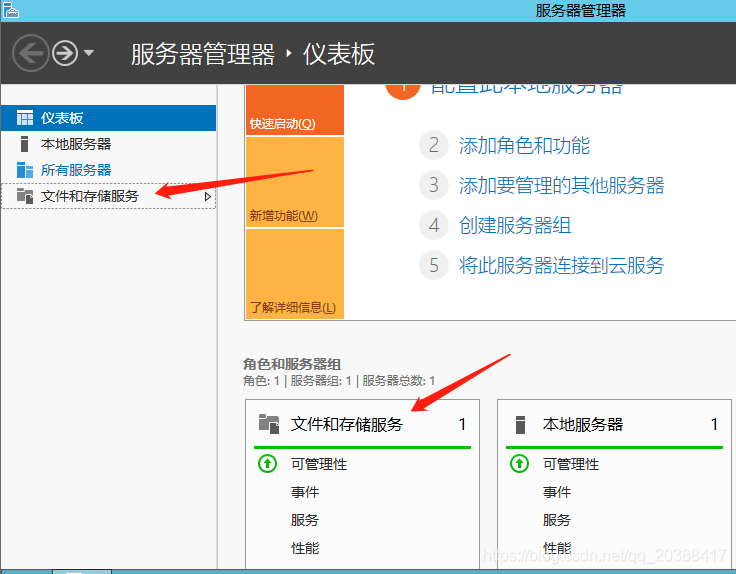Select 所有服务器 in the sidebar
The height and width of the screenshot is (574, 736).
pos(75,170)
